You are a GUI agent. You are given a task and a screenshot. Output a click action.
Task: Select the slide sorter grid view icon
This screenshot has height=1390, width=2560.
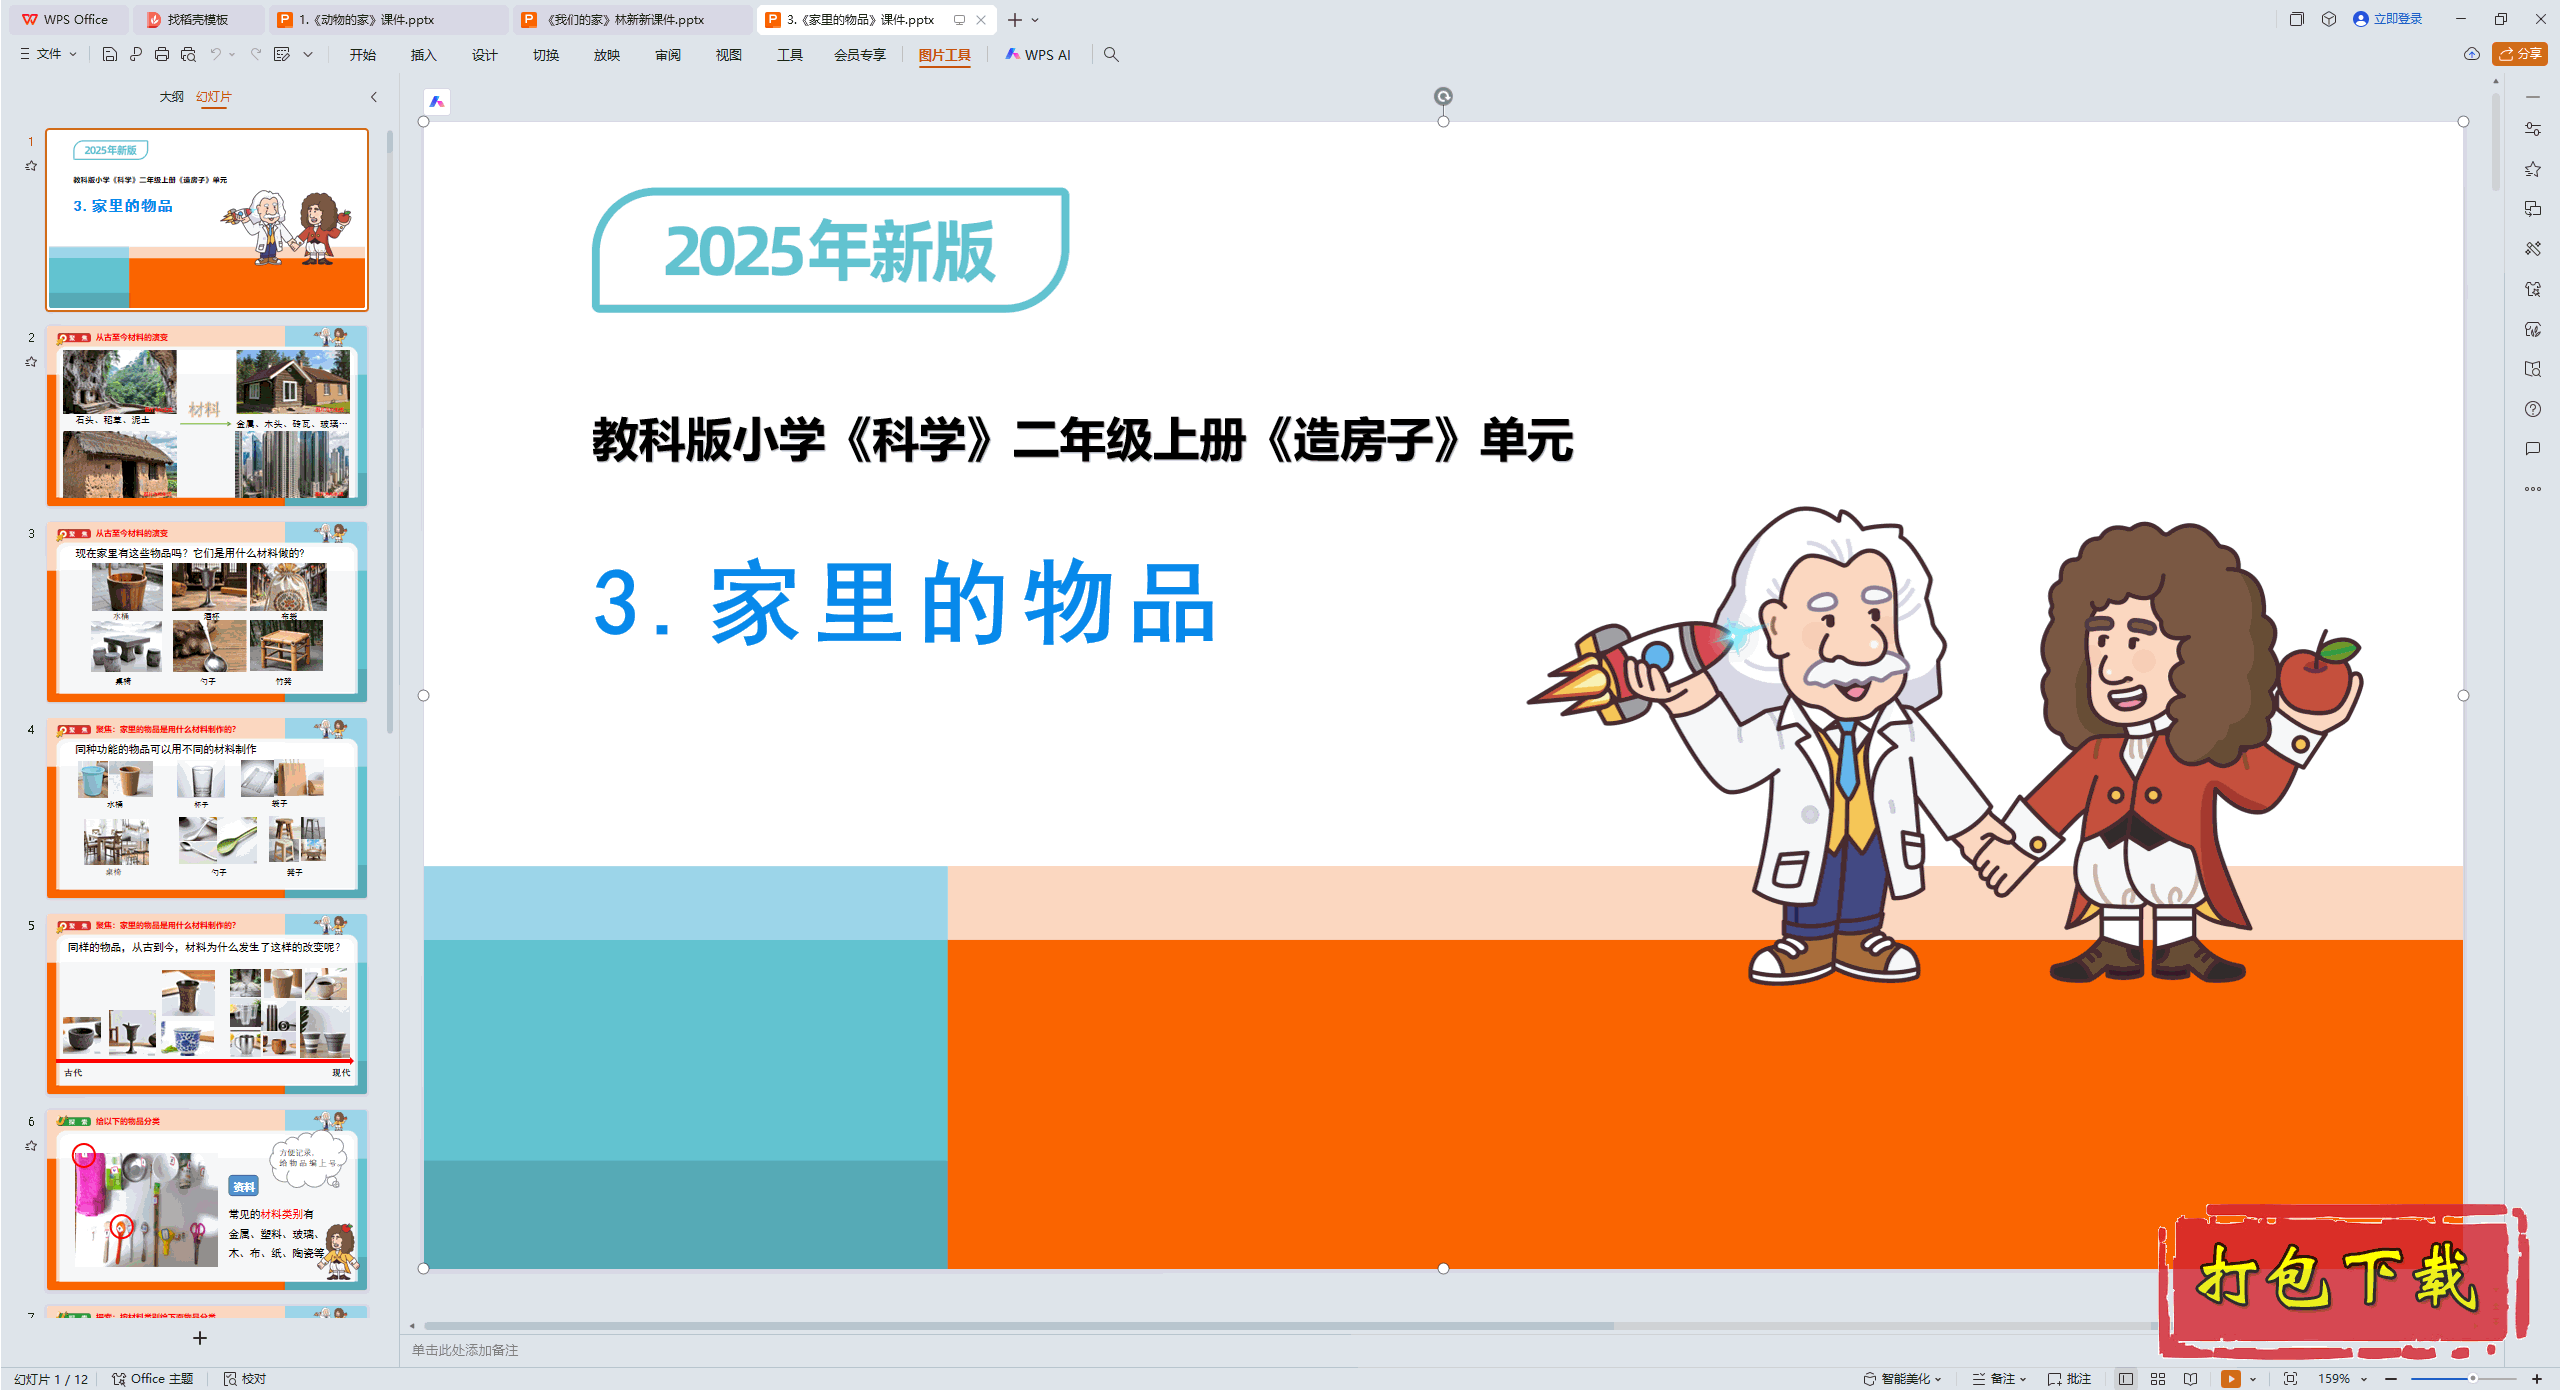click(x=2157, y=1378)
